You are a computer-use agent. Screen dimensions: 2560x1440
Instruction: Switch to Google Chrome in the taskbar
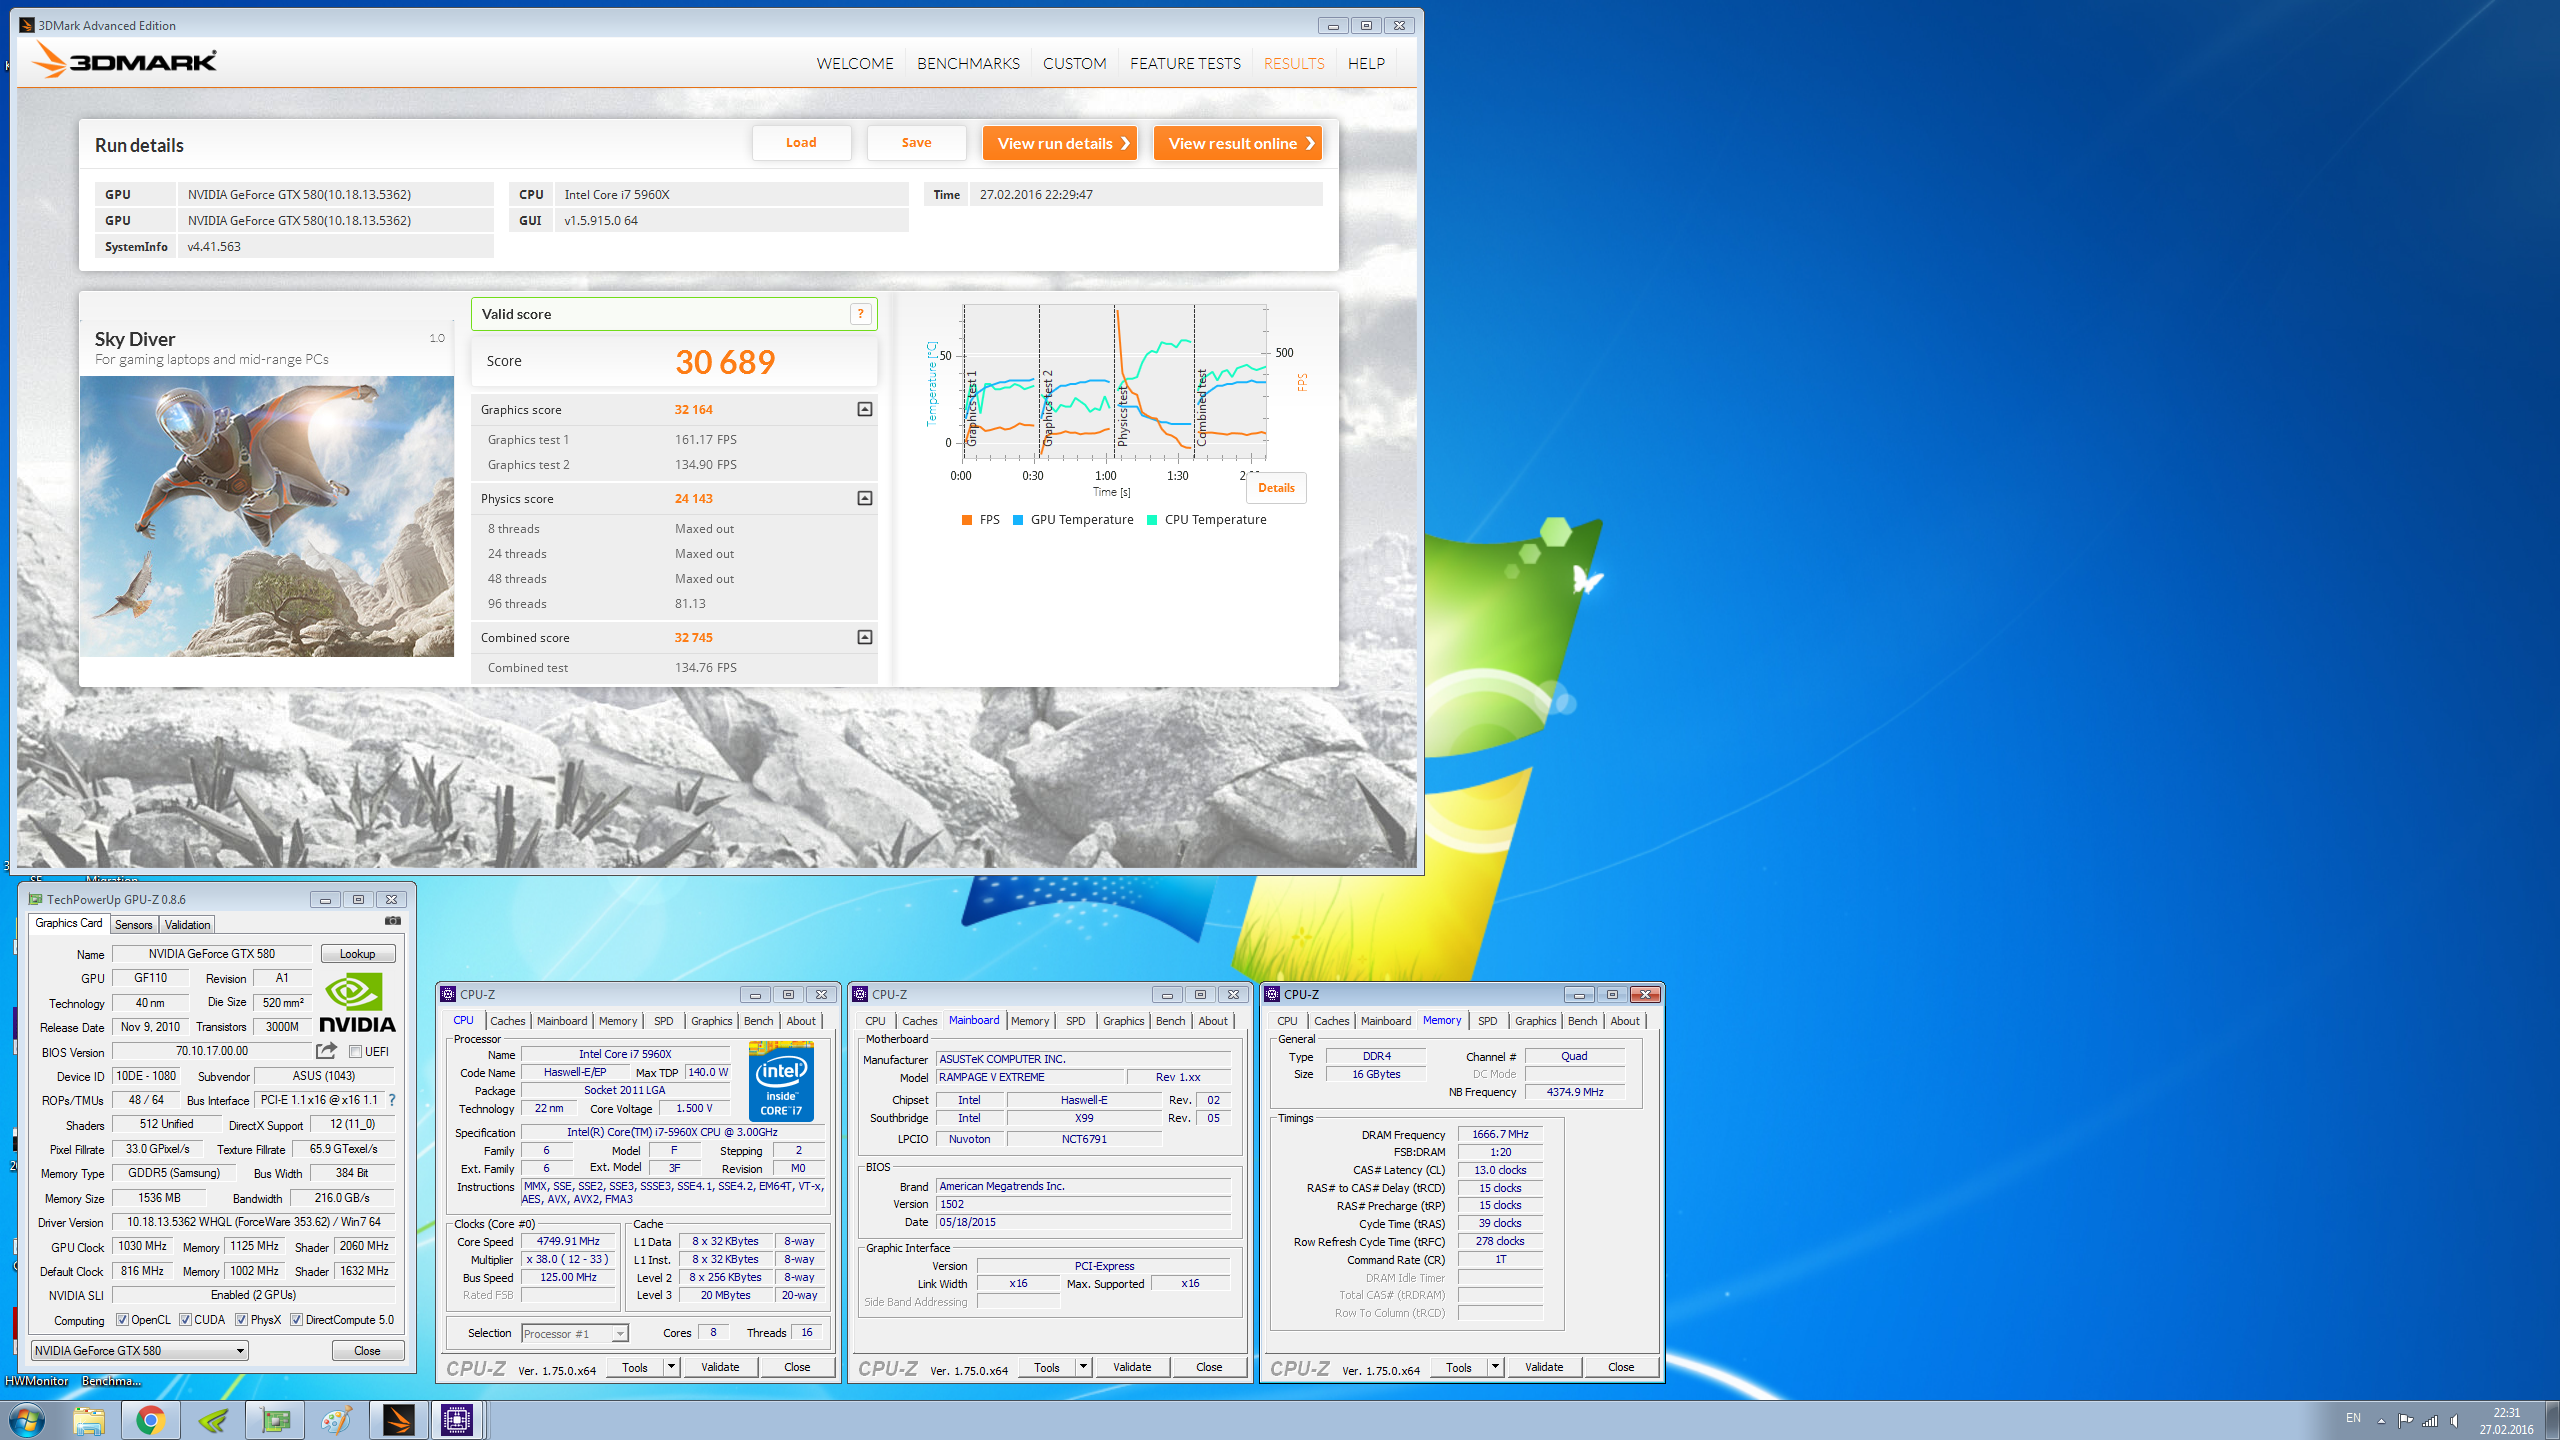151,1420
